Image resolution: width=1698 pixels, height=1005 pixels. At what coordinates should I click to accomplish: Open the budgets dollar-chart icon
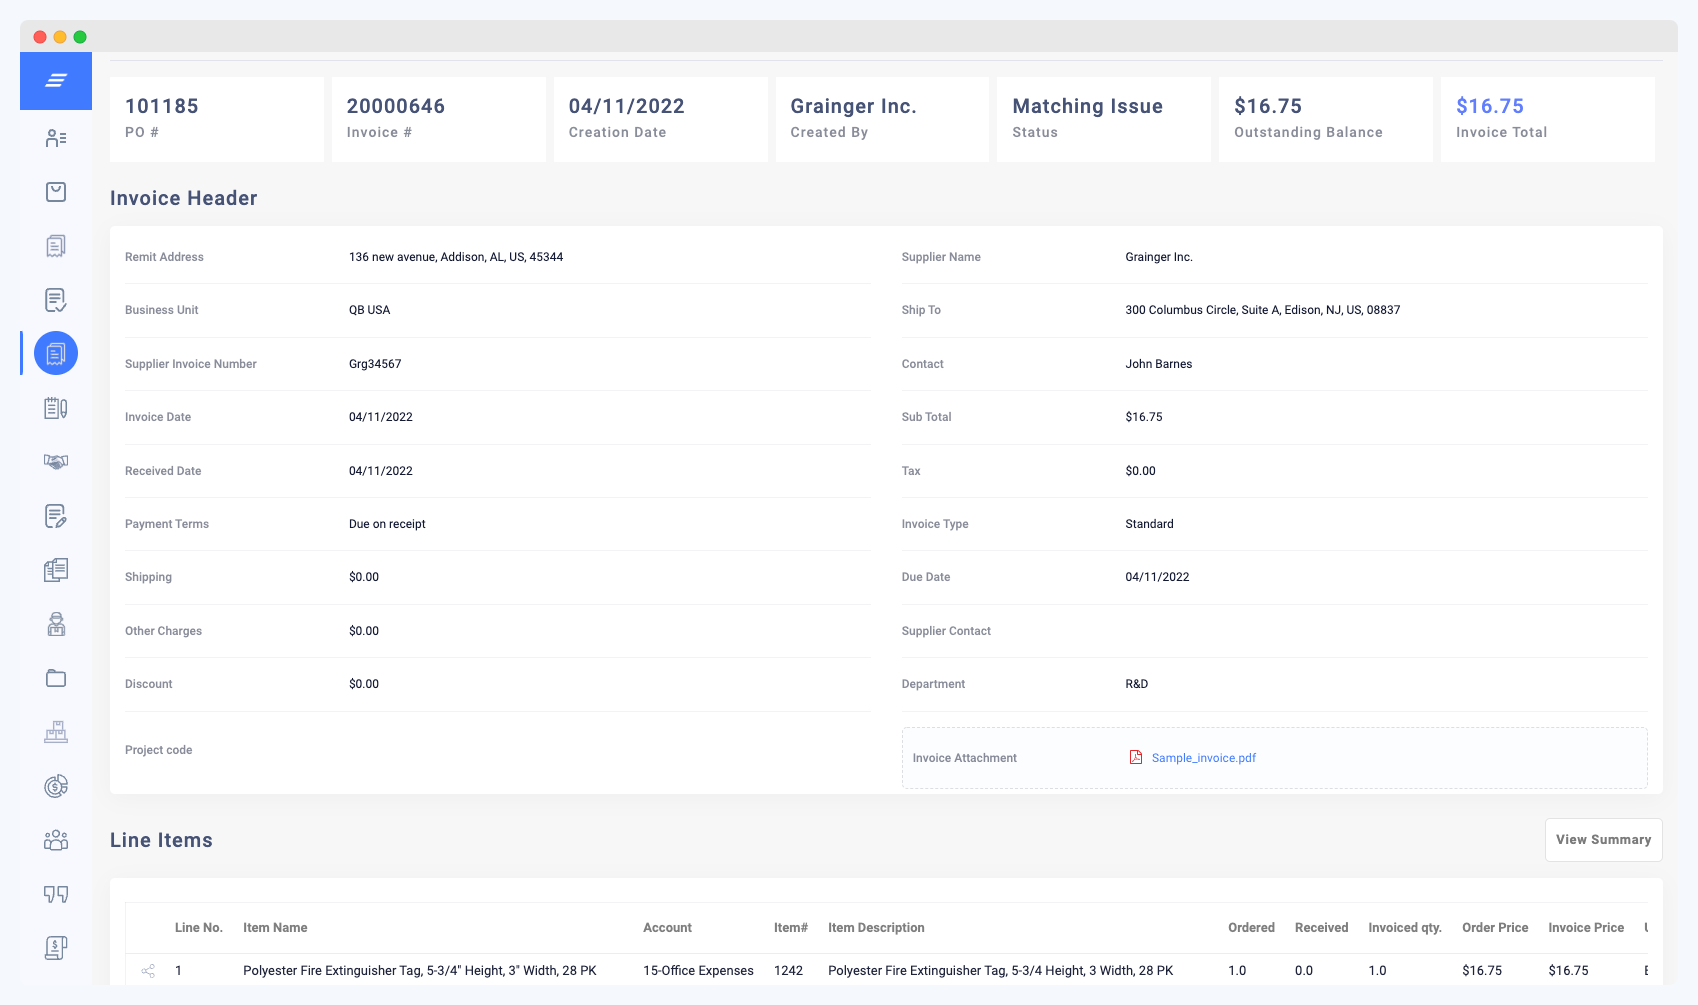click(56, 785)
